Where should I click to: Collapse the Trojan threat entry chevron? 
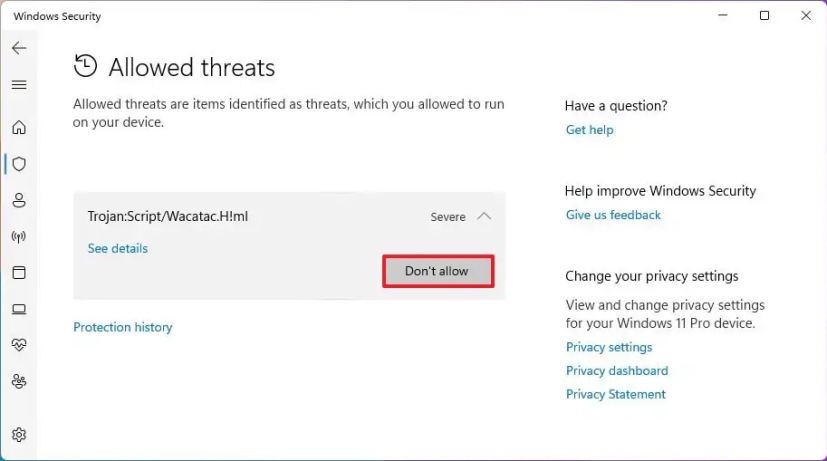click(484, 216)
